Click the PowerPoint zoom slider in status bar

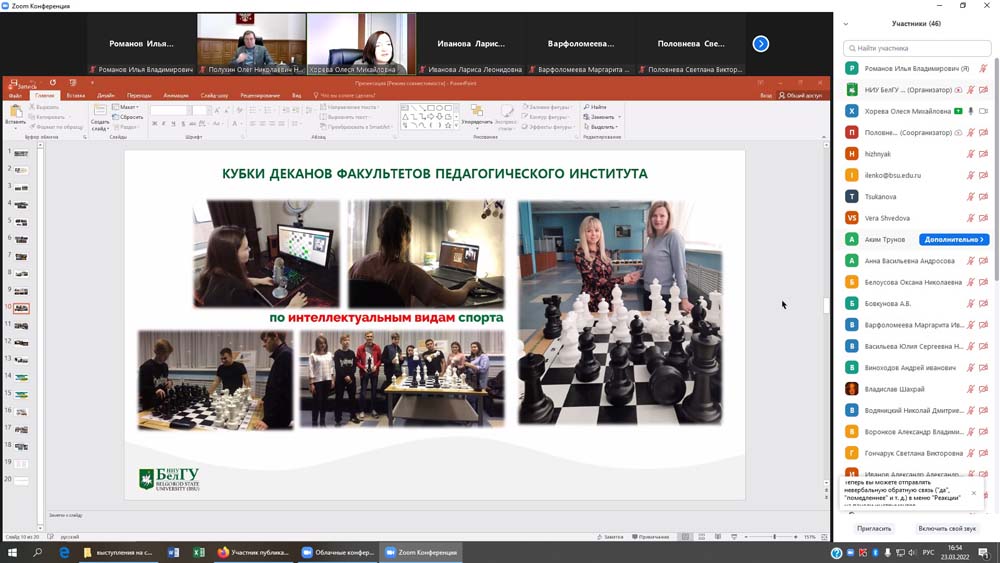click(774, 537)
